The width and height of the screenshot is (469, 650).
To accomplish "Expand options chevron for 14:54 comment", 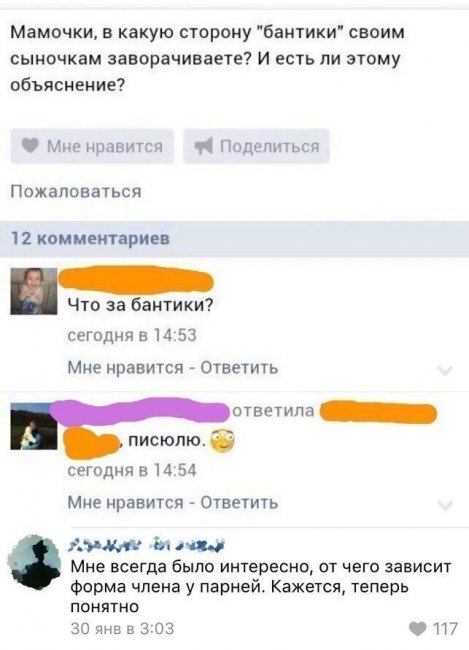I will (x=445, y=505).
